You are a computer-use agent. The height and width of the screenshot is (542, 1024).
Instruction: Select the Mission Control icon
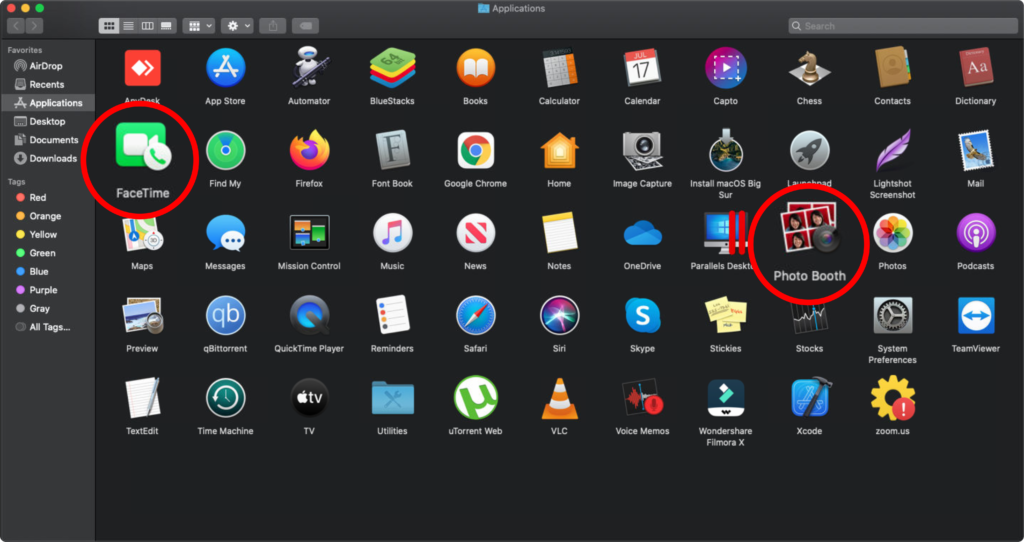pyautogui.click(x=309, y=233)
